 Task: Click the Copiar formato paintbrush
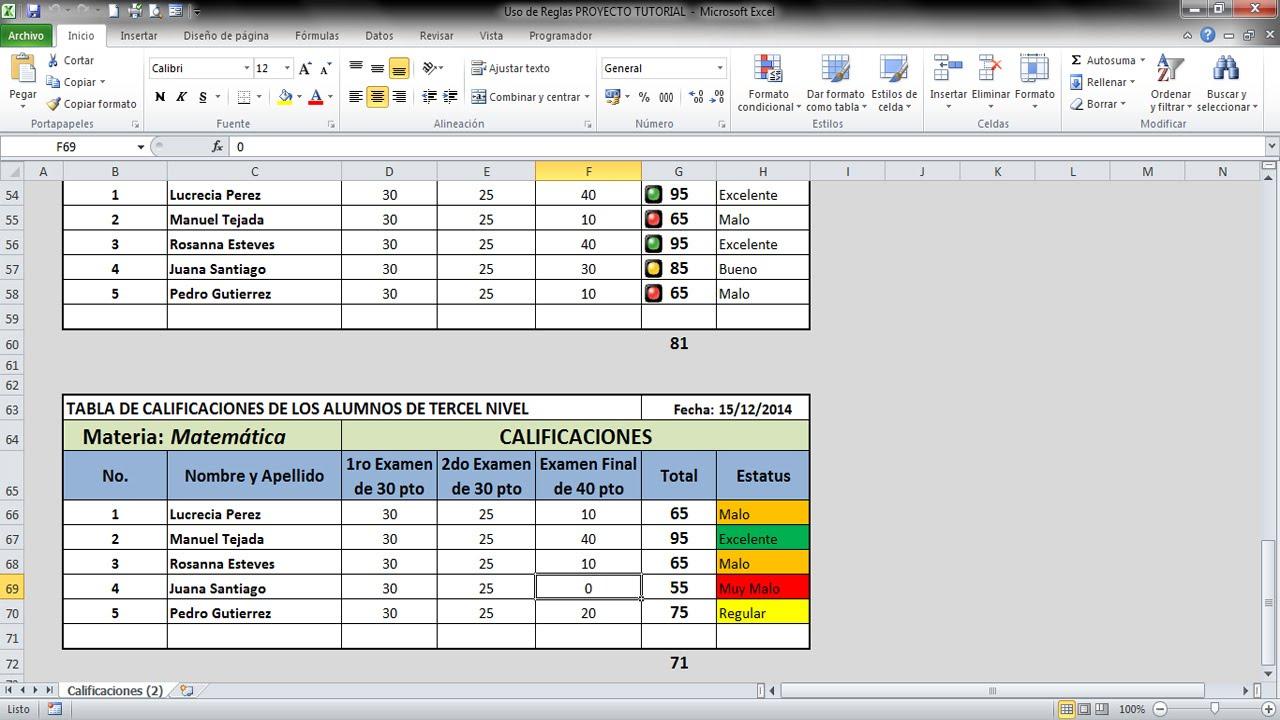(55, 104)
